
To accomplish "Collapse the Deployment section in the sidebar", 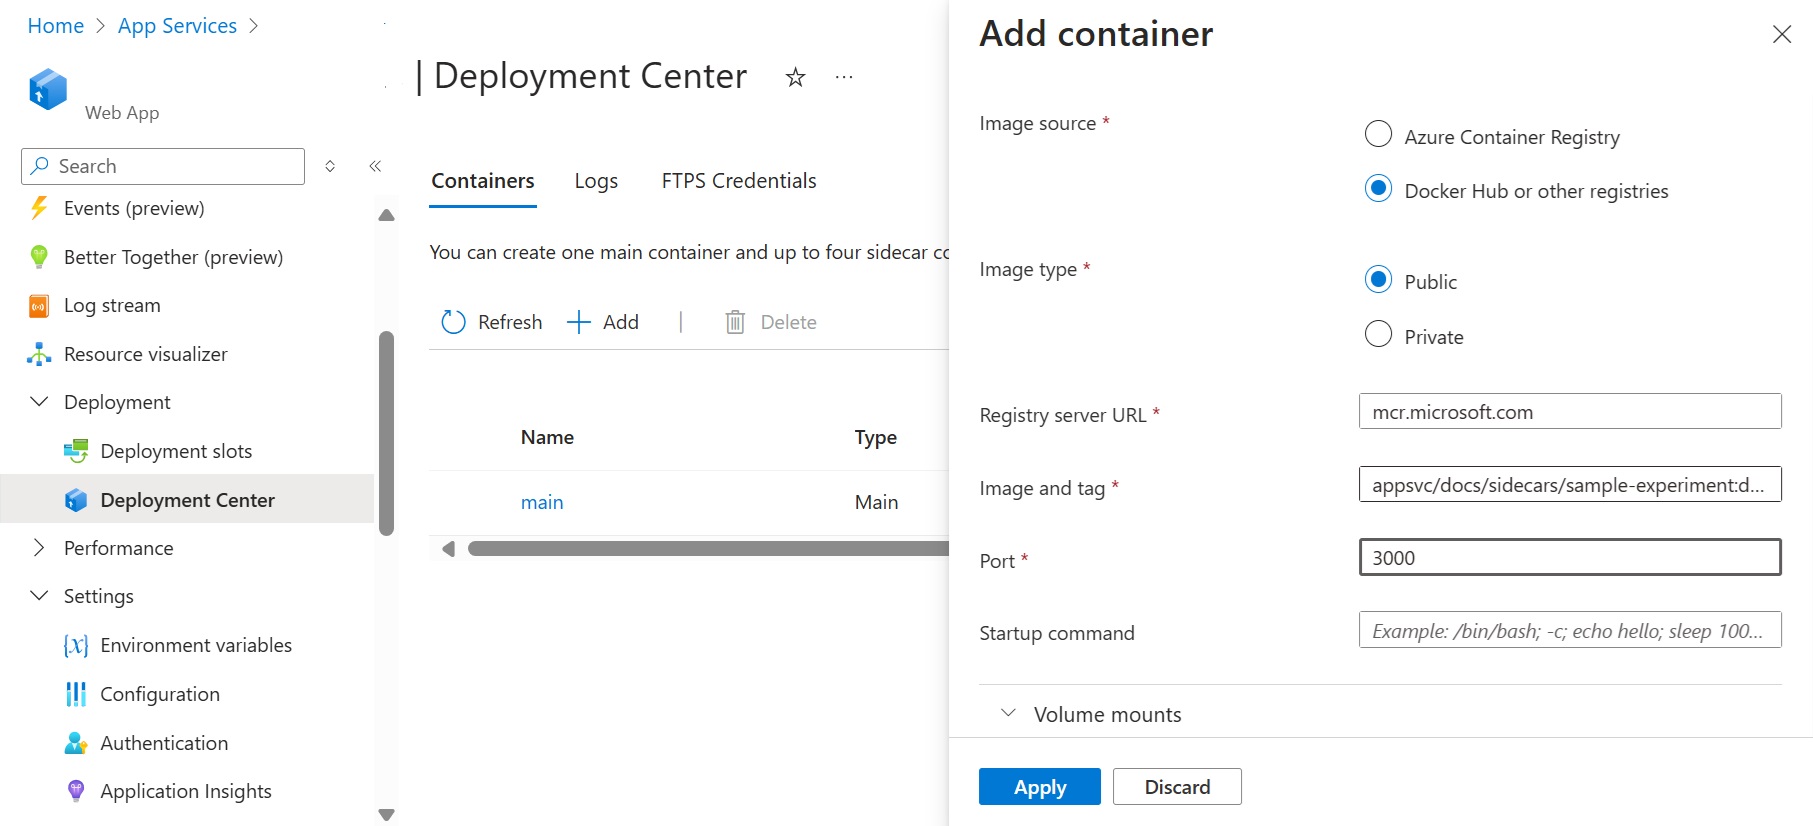I will coord(40,402).
